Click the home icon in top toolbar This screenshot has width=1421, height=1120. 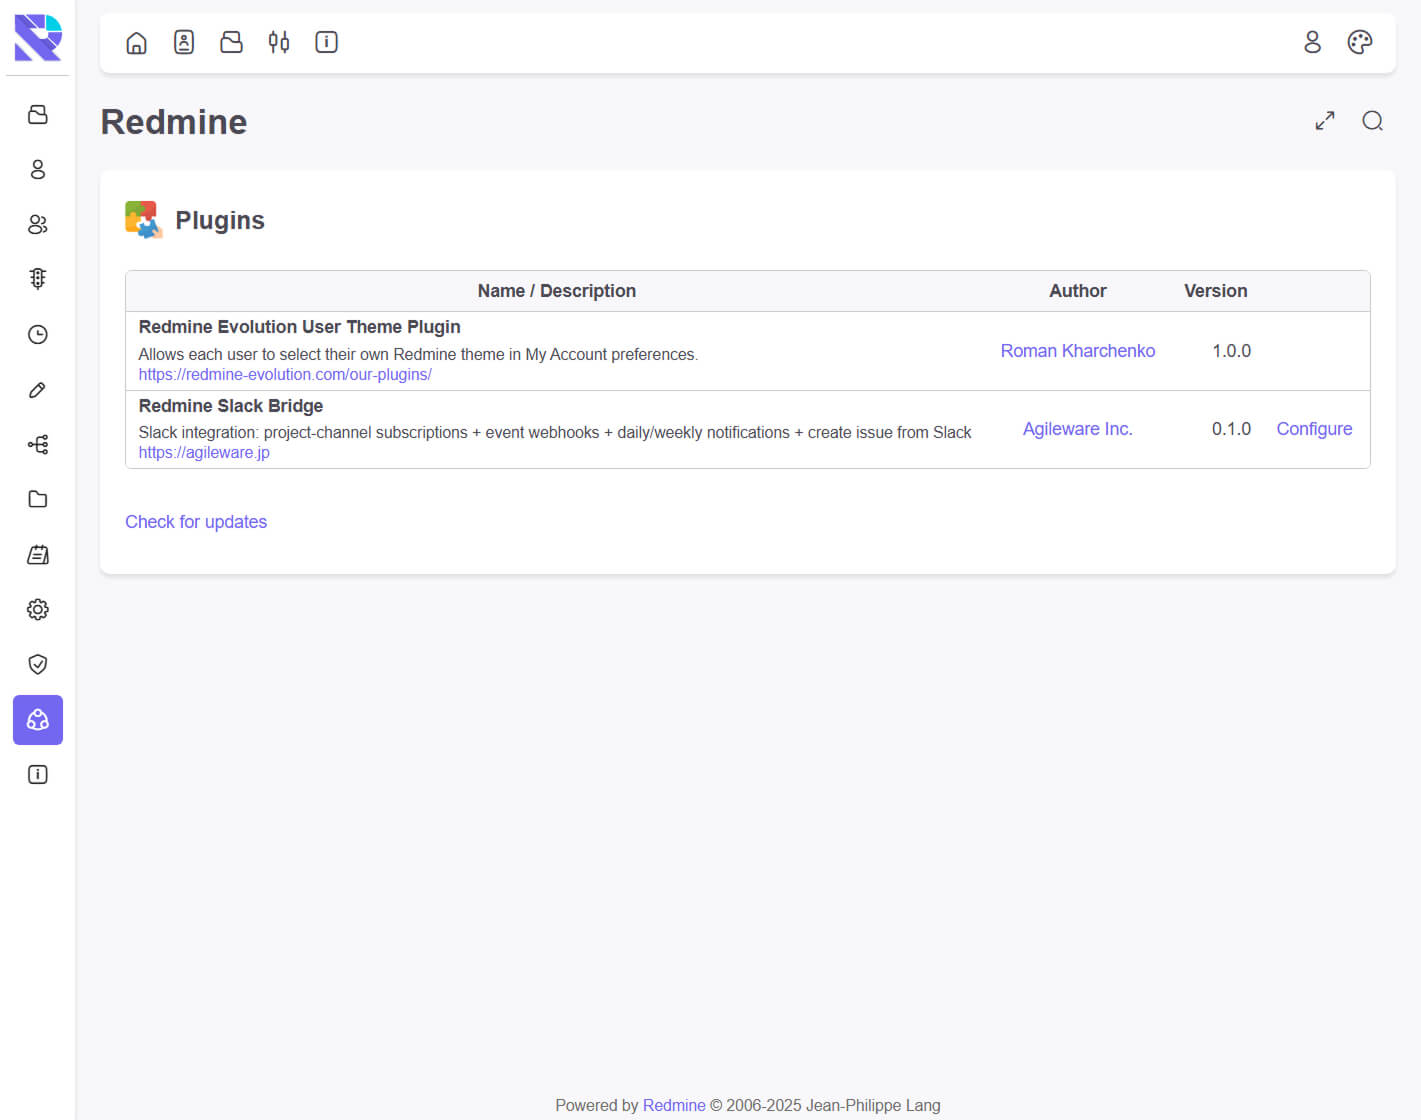pyautogui.click(x=136, y=42)
